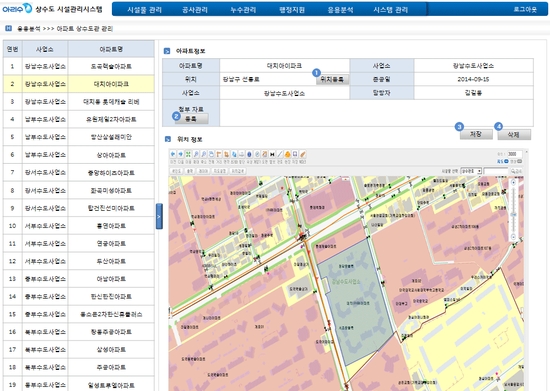Click the 아파트명 column header
This screenshot has width=550, height=391.
111,49
